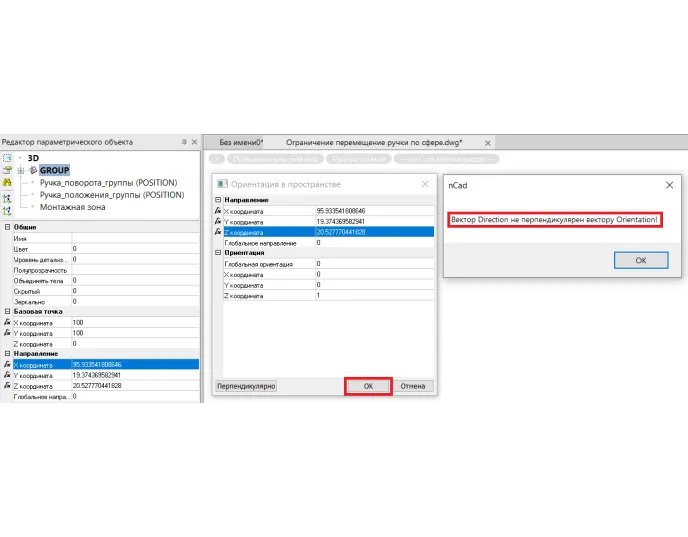Screen dimensions: 688x537
Task: Click the Скрытый value field
Action: (x=135, y=291)
